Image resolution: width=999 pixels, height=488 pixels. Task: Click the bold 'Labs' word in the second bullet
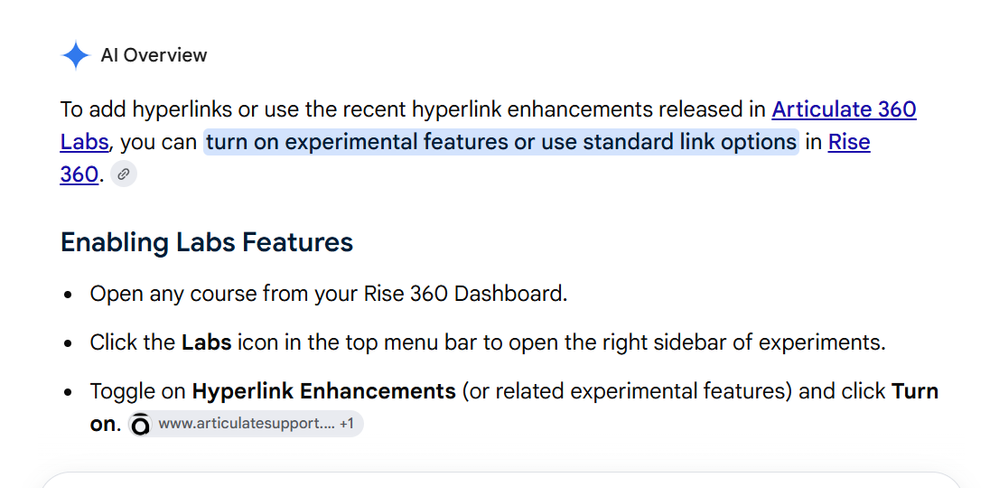(x=206, y=343)
